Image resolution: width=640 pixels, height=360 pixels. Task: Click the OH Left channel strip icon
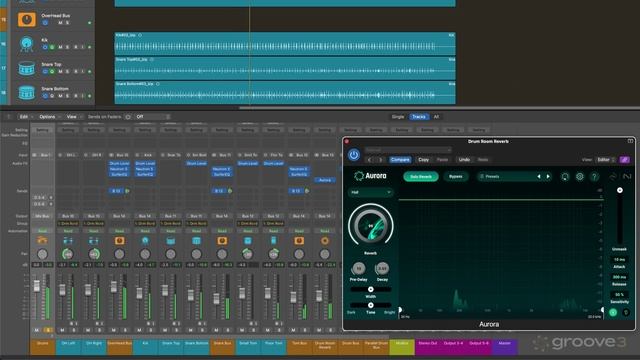68,240
